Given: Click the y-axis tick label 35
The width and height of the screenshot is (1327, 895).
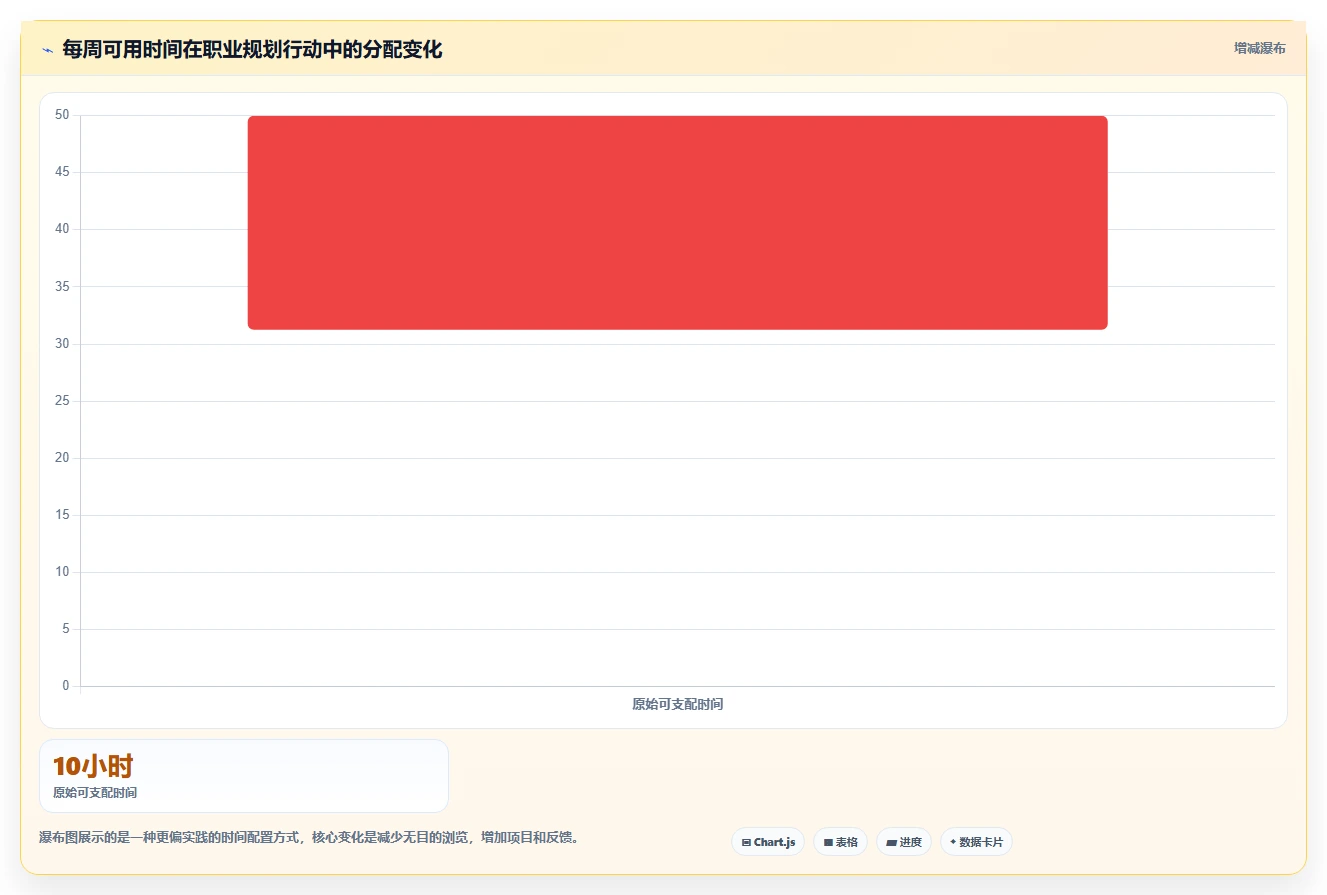Looking at the screenshot, I should [x=62, y=287].
